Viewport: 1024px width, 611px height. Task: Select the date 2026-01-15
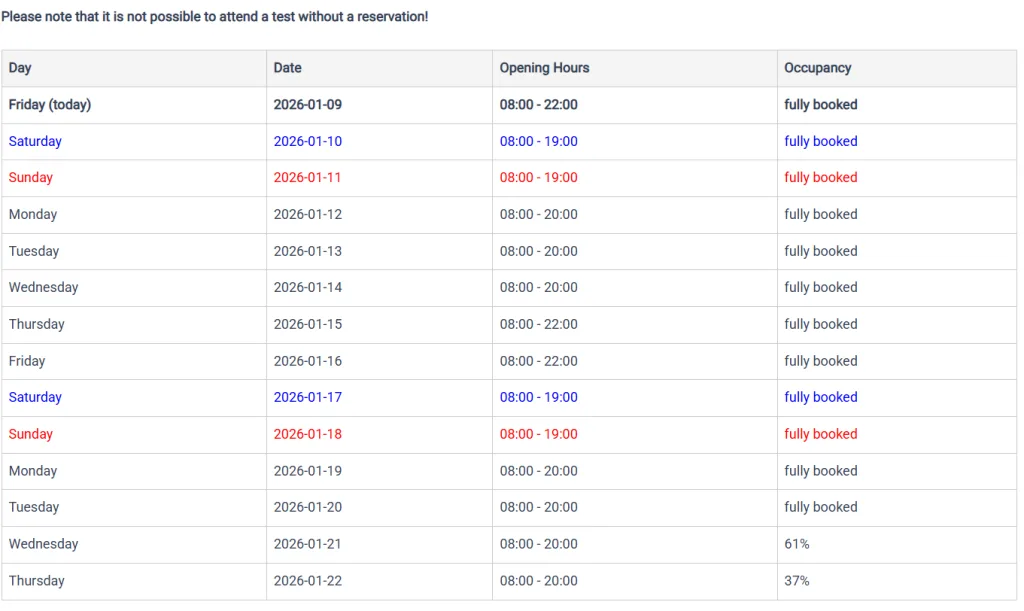point(307,324)
